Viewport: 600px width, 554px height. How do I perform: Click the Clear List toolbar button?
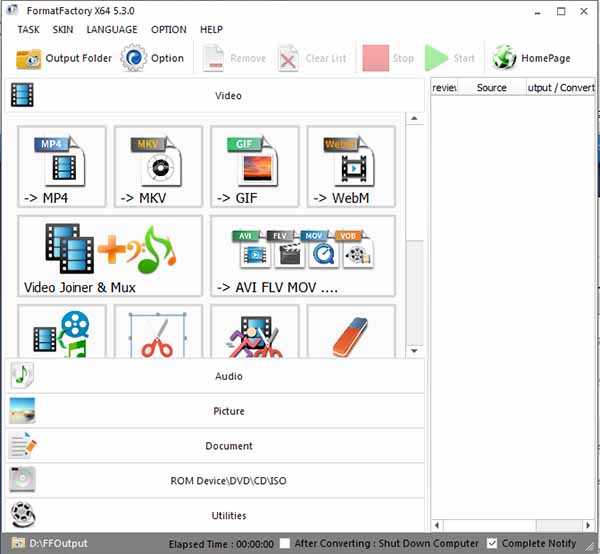tap(312, 58)
